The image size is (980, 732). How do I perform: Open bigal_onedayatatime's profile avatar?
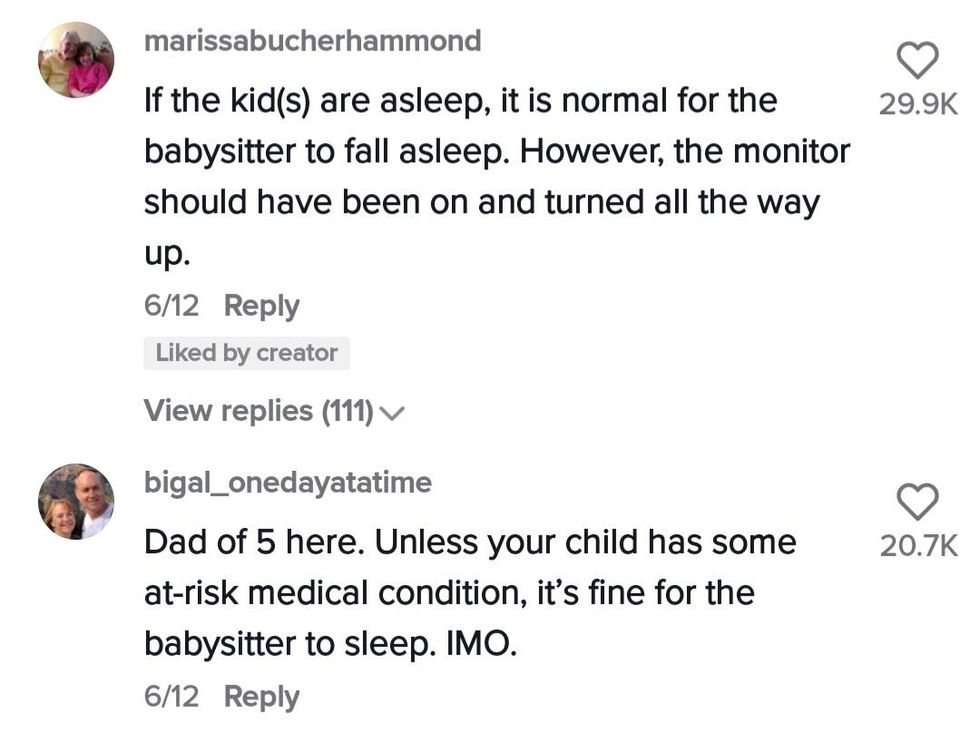click(x=76, y=501)
